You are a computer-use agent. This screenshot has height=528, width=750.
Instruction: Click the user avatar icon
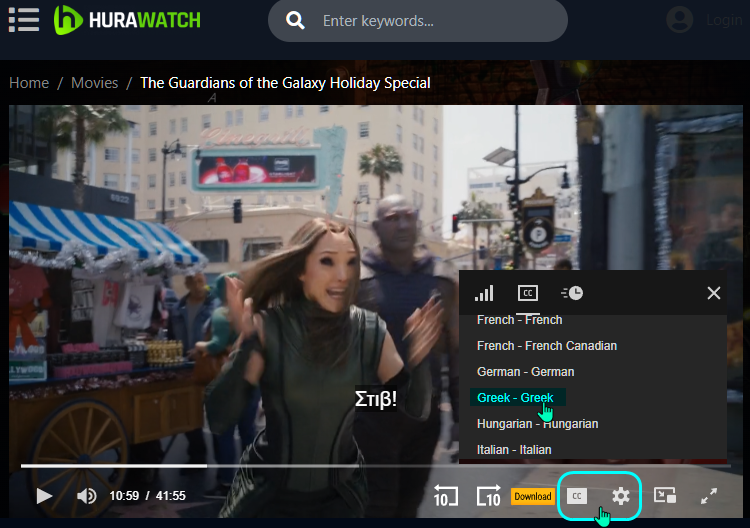(679, 20)
